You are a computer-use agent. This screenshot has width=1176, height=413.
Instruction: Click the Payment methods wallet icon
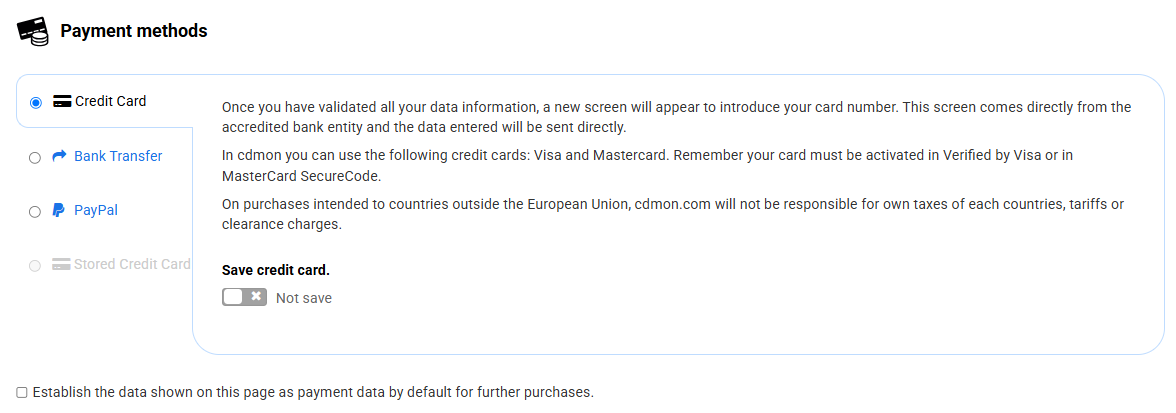pos(33,31)
